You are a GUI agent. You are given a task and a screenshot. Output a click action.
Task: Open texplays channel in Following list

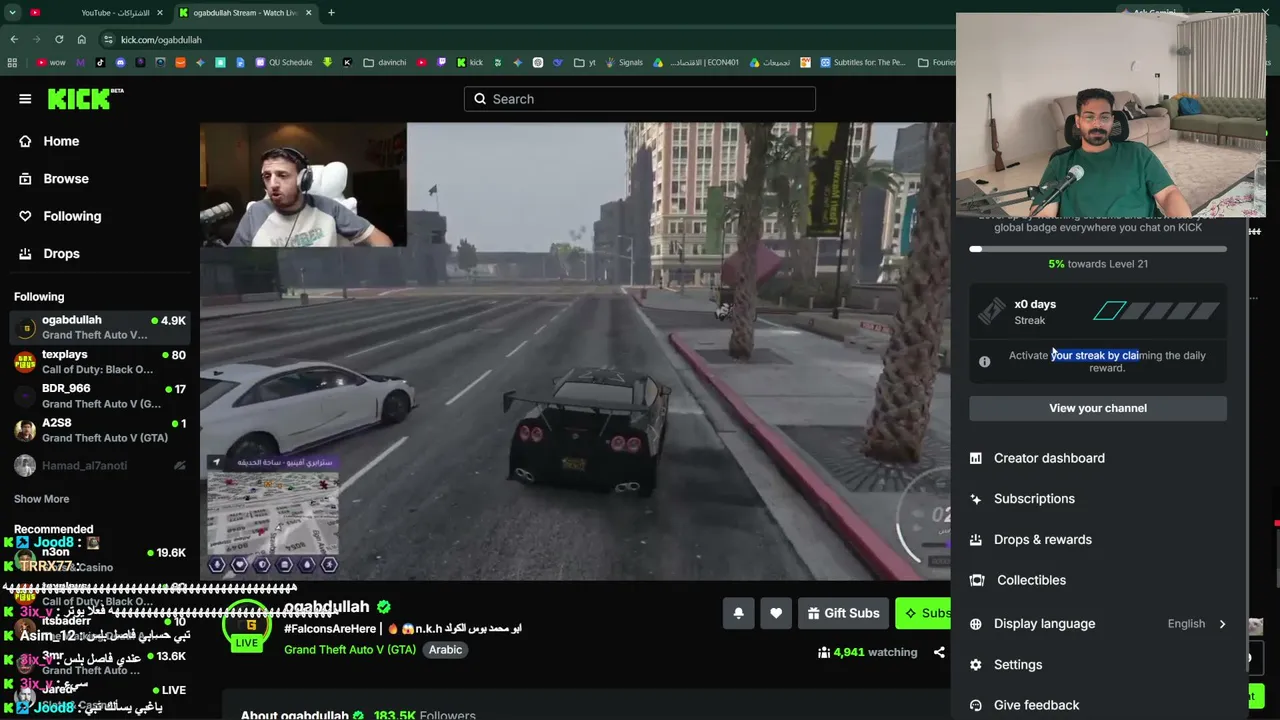[100, 362]
